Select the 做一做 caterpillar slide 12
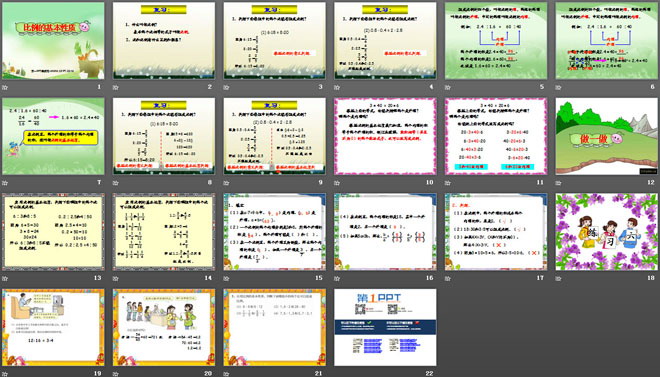The image size is (660, 377). pyautogui.click(x=607, y=136)
